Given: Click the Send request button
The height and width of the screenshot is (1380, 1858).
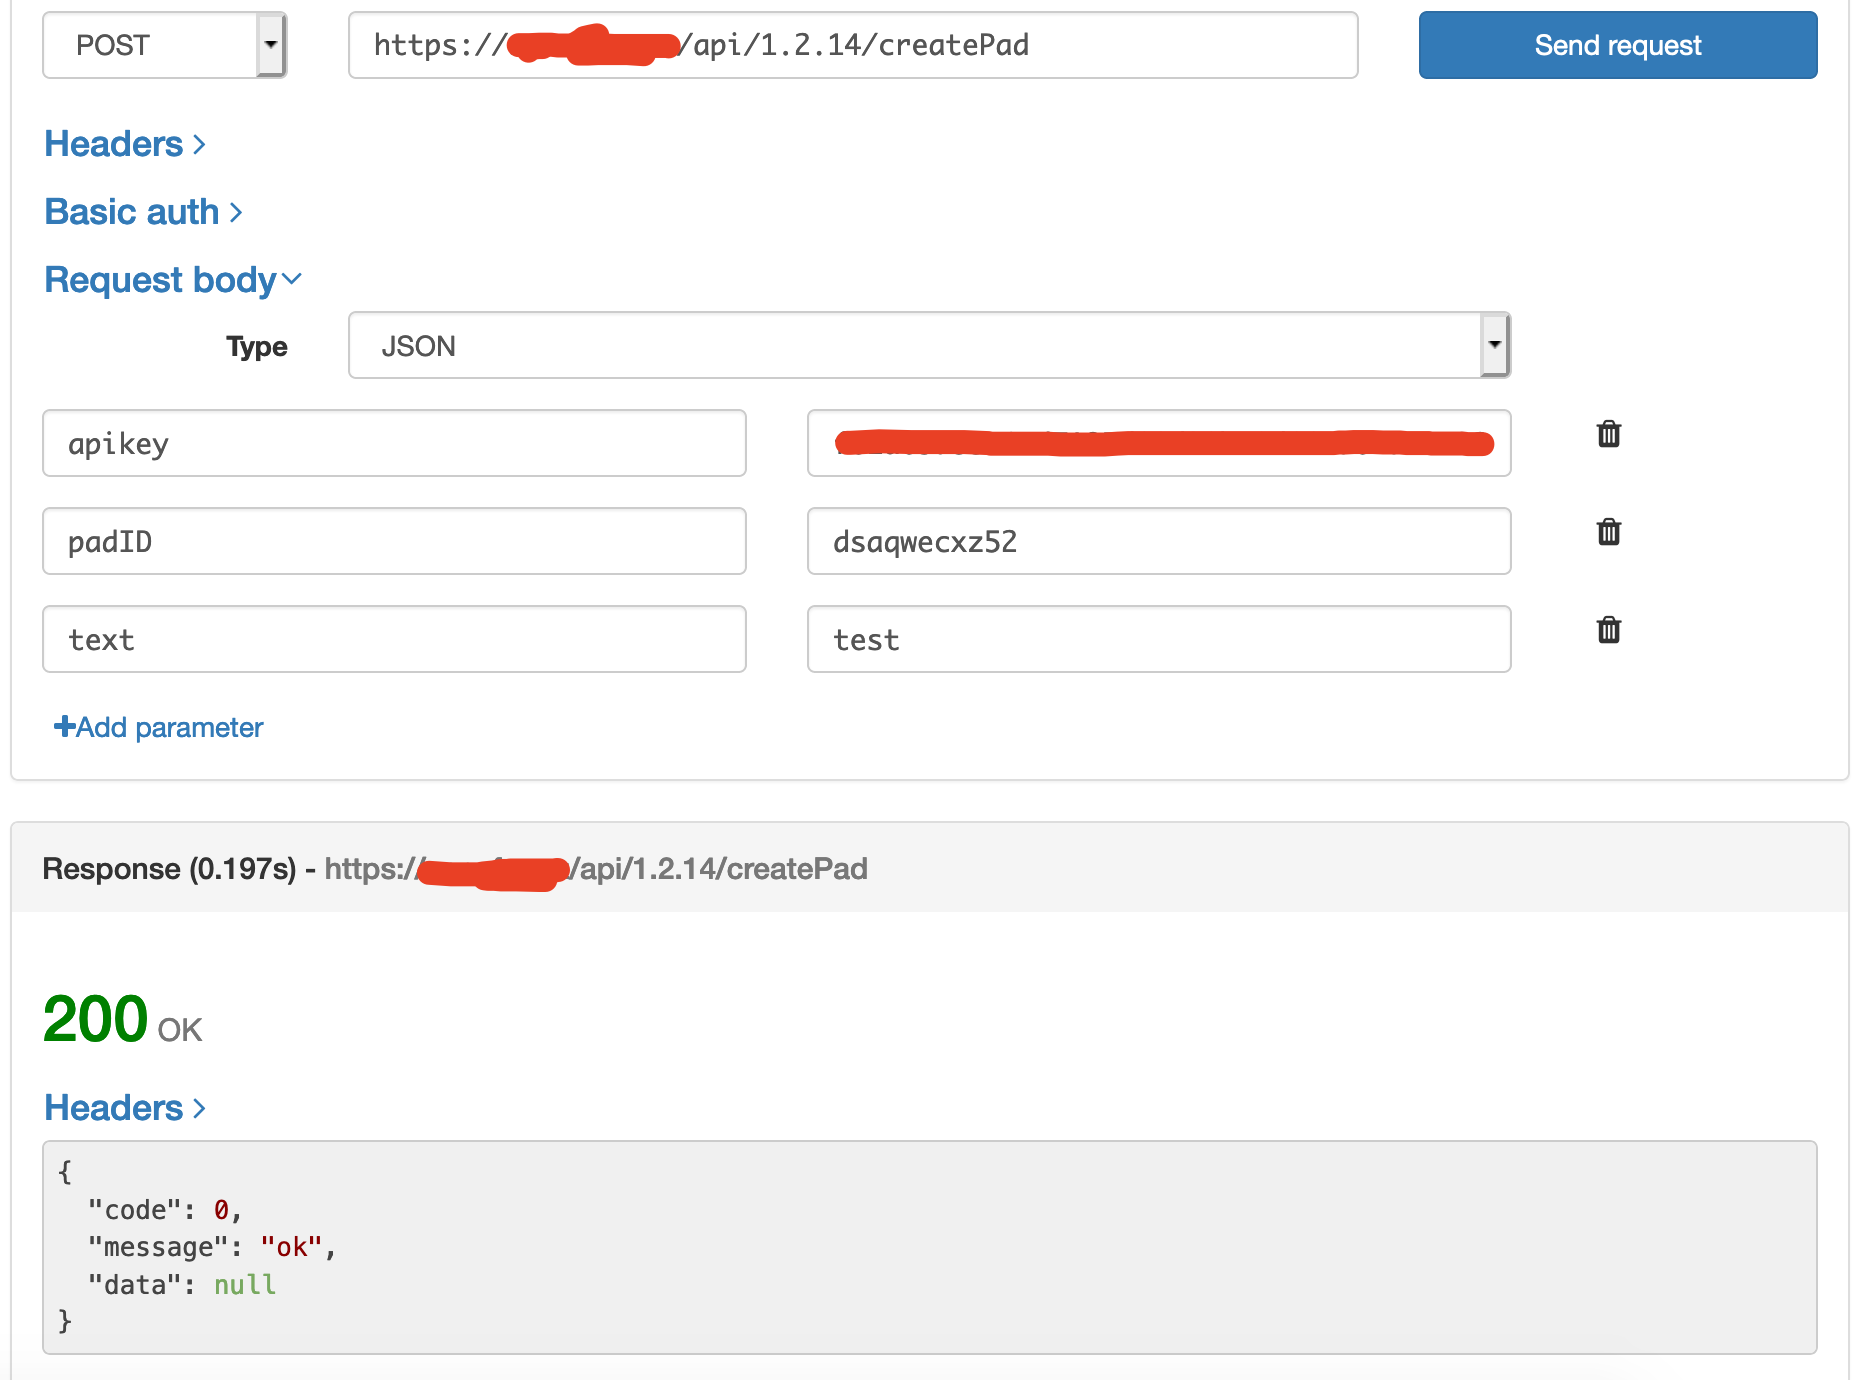Looking at the screenshot, I should [x=1616, y=45].
